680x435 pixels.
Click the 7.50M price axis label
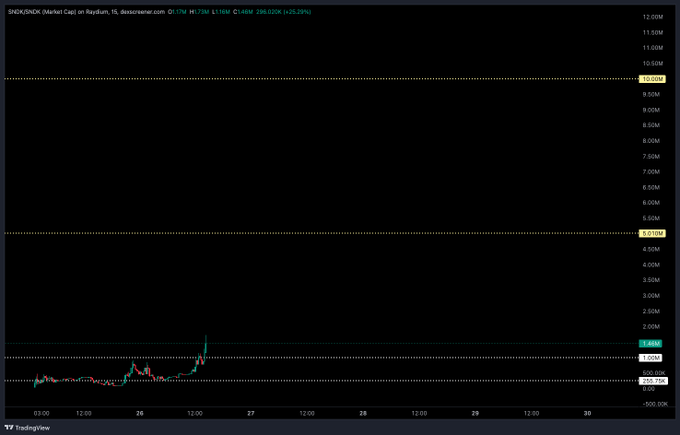click(651, 156)
